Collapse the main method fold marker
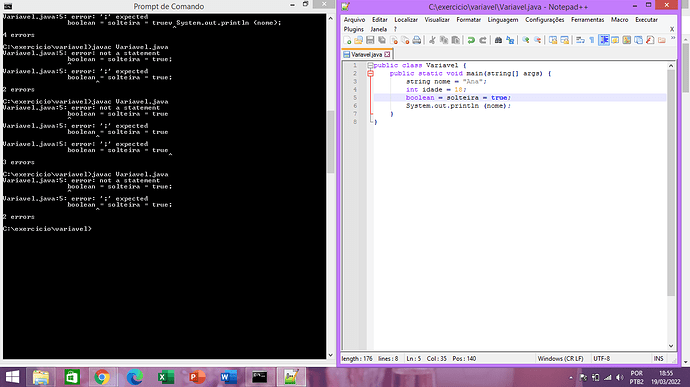 [x=370, y=74]
